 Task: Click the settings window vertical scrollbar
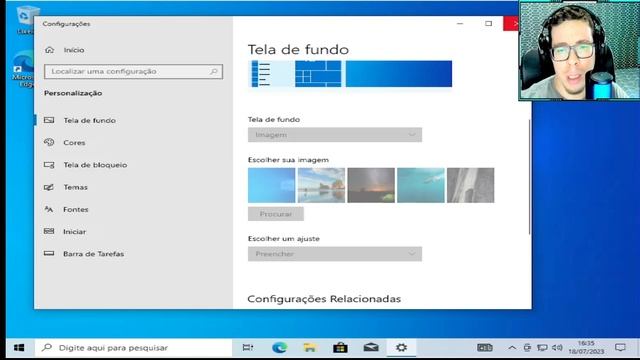(x=529, y=177)
